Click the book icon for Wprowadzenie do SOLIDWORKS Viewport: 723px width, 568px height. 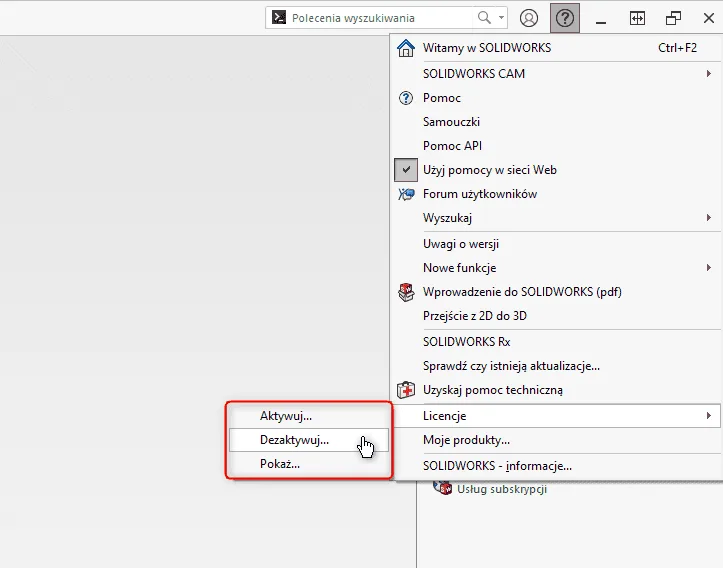pos(406,292)
